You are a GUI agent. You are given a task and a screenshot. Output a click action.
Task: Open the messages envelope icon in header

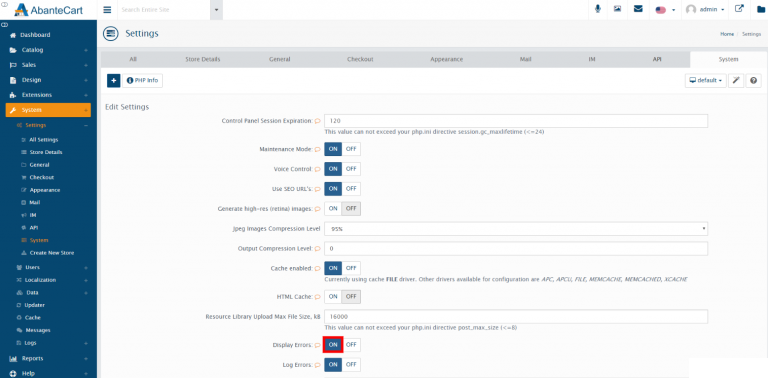coord(638,9)
